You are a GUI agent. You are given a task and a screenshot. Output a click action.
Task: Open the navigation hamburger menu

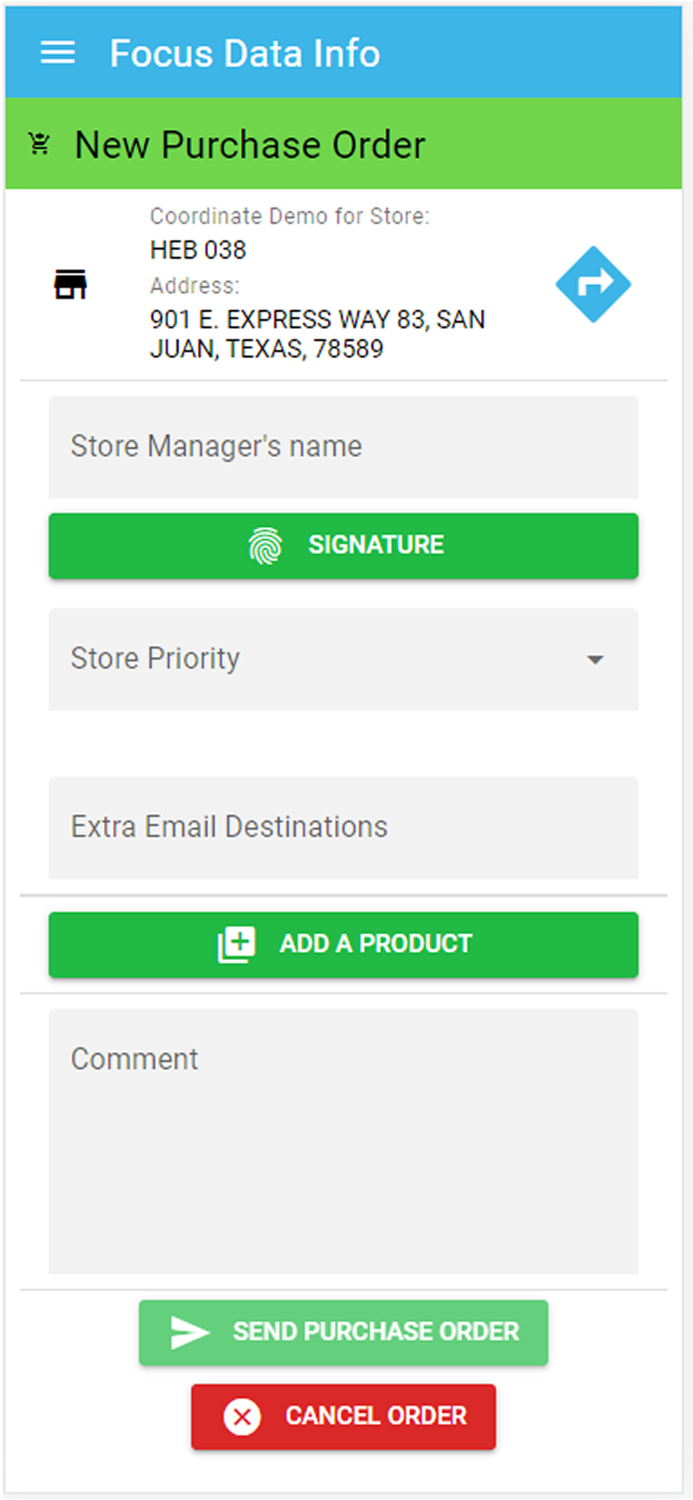(x=58, y=53)
